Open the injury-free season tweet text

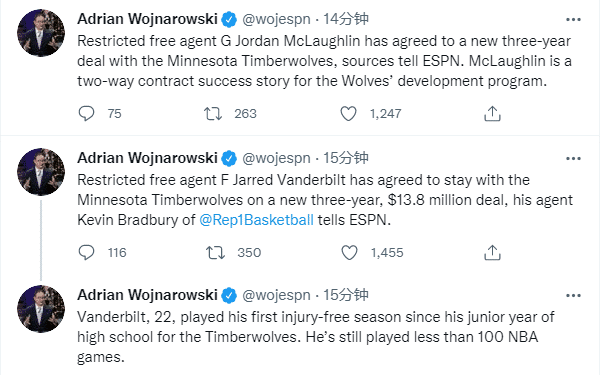click(315, 337)
